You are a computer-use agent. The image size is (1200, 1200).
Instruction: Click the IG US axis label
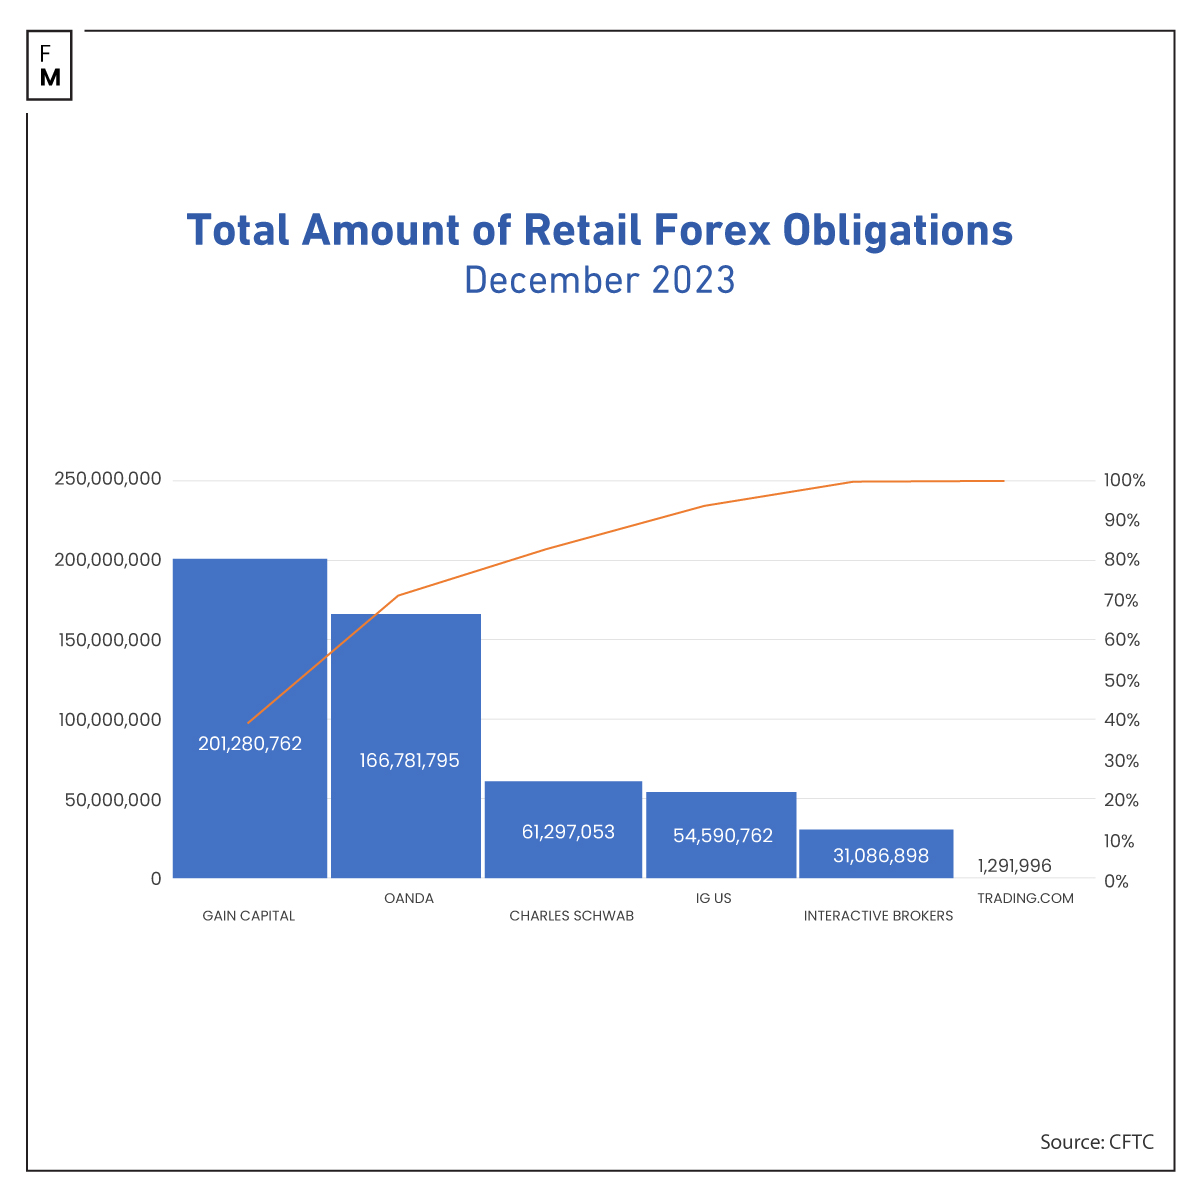714,898
